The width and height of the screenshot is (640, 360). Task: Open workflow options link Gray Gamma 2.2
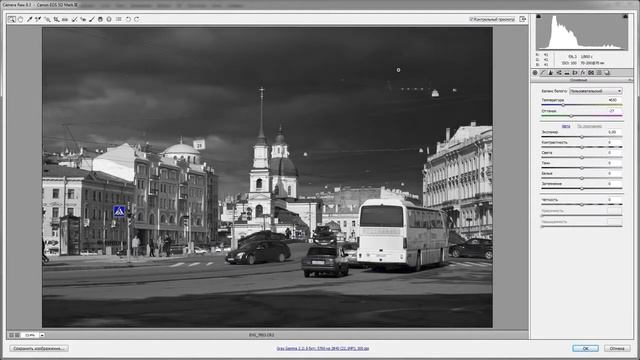coord(322,349)
